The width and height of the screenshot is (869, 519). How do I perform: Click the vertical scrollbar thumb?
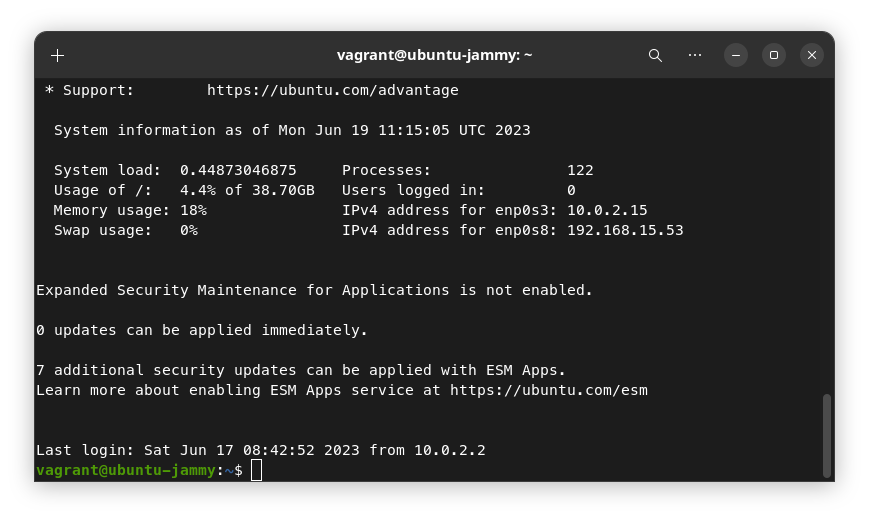coord(826,435)
